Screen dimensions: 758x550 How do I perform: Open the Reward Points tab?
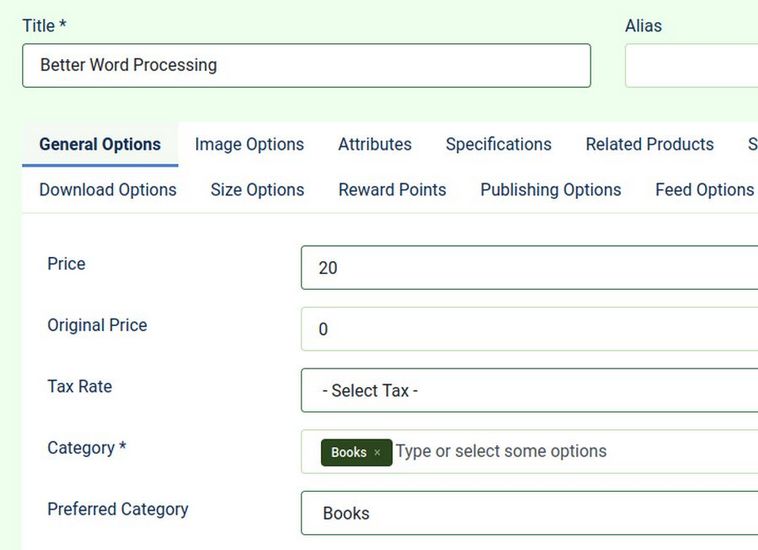coord(392,190)
